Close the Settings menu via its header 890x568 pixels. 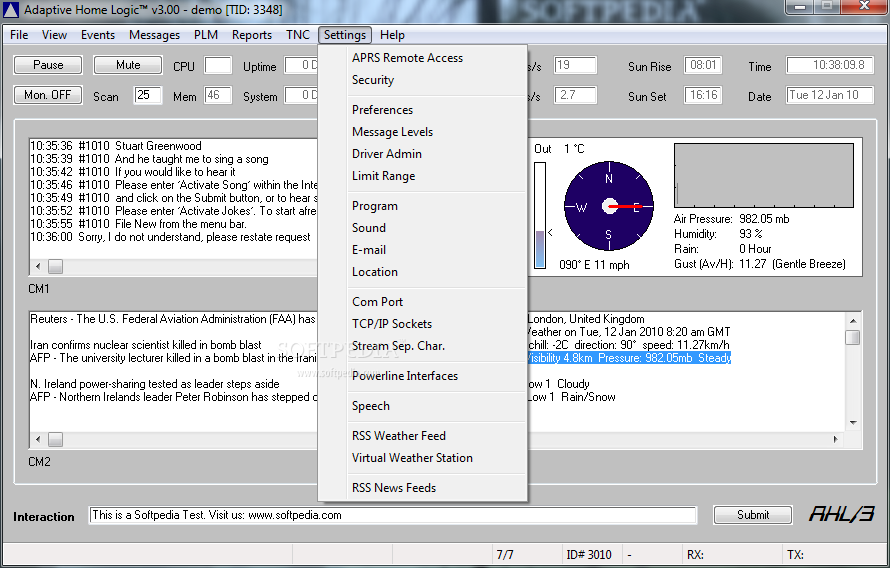[345, 35]
